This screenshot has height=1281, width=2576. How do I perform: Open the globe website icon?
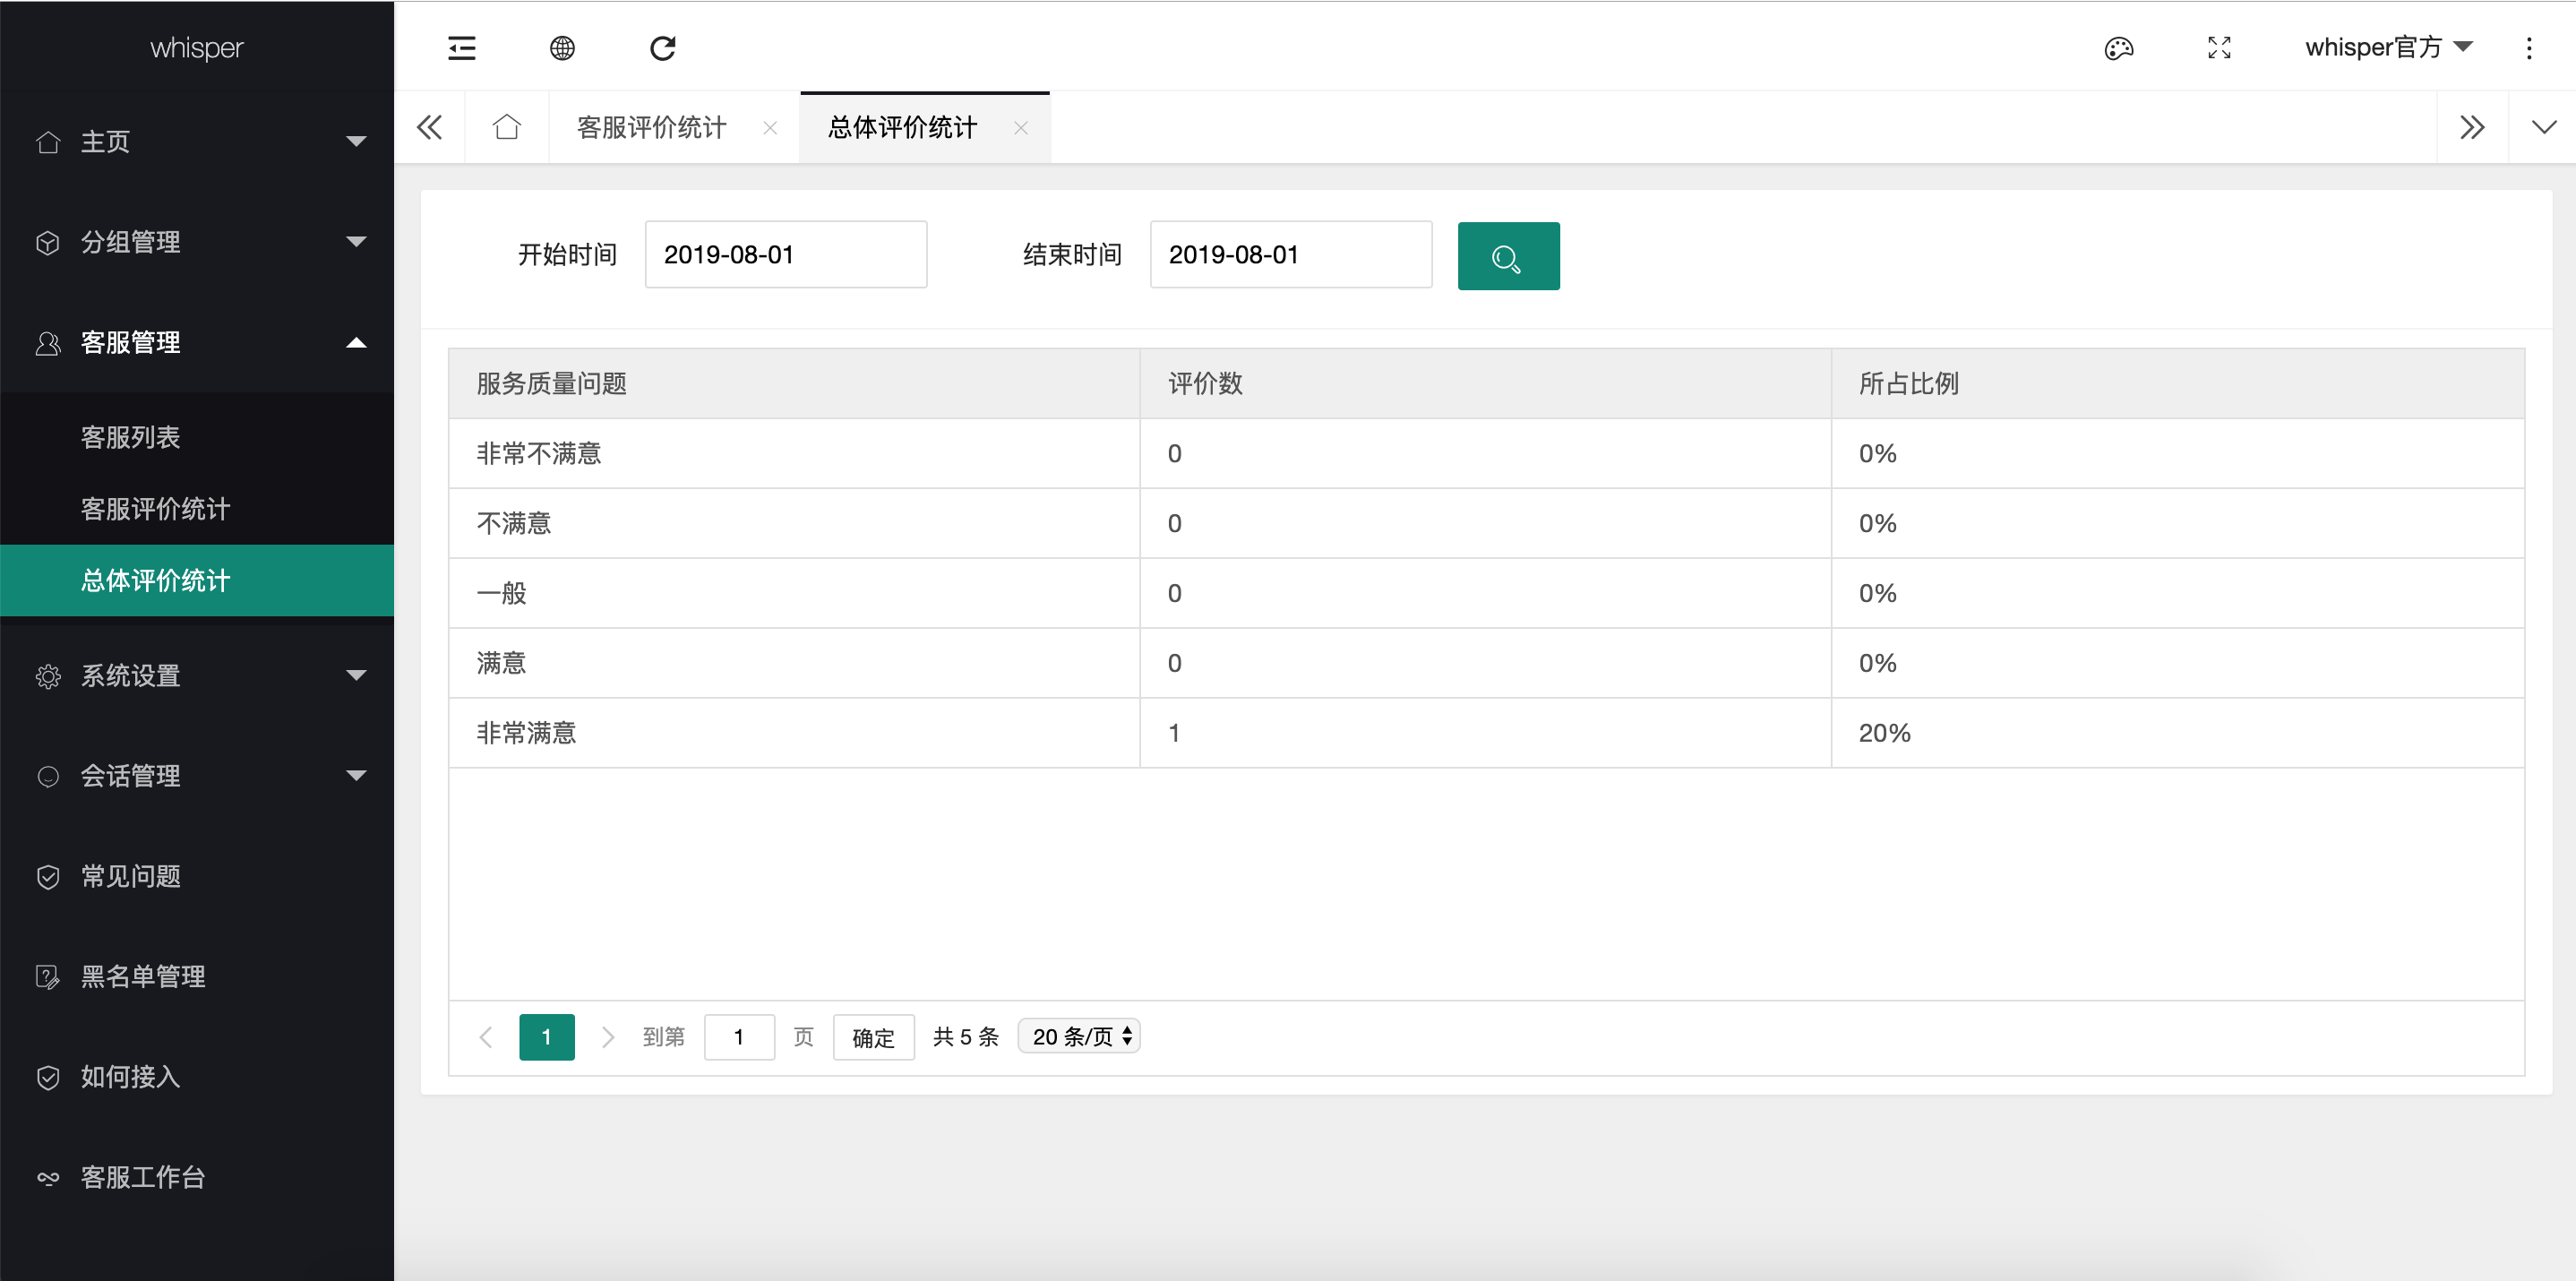click(x=562, y=48)
